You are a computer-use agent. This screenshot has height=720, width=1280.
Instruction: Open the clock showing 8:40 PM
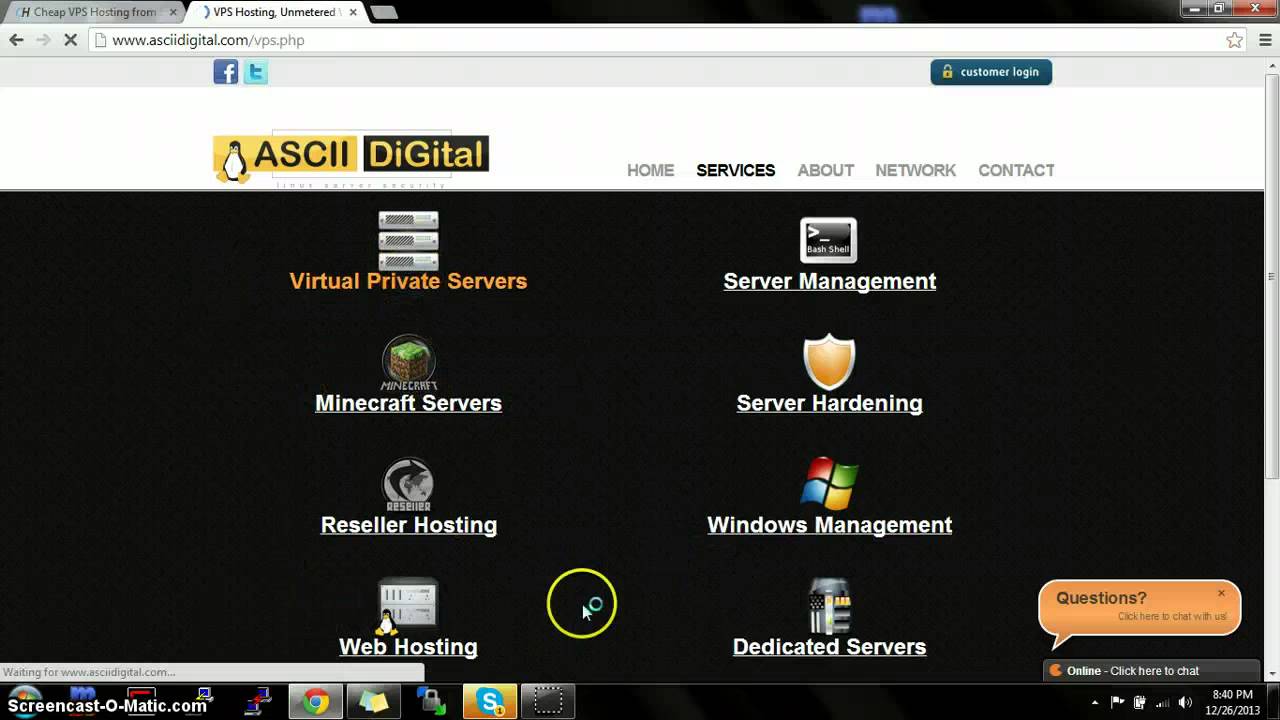pos(1232,702)
